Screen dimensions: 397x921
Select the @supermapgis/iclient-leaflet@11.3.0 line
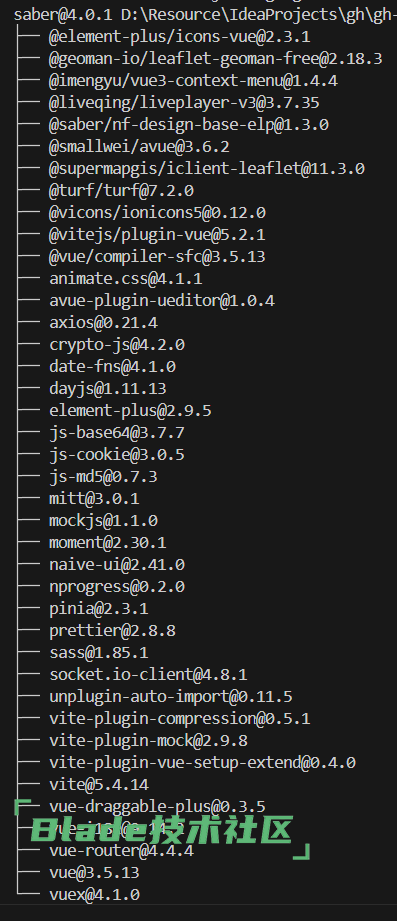pos(207,169)
